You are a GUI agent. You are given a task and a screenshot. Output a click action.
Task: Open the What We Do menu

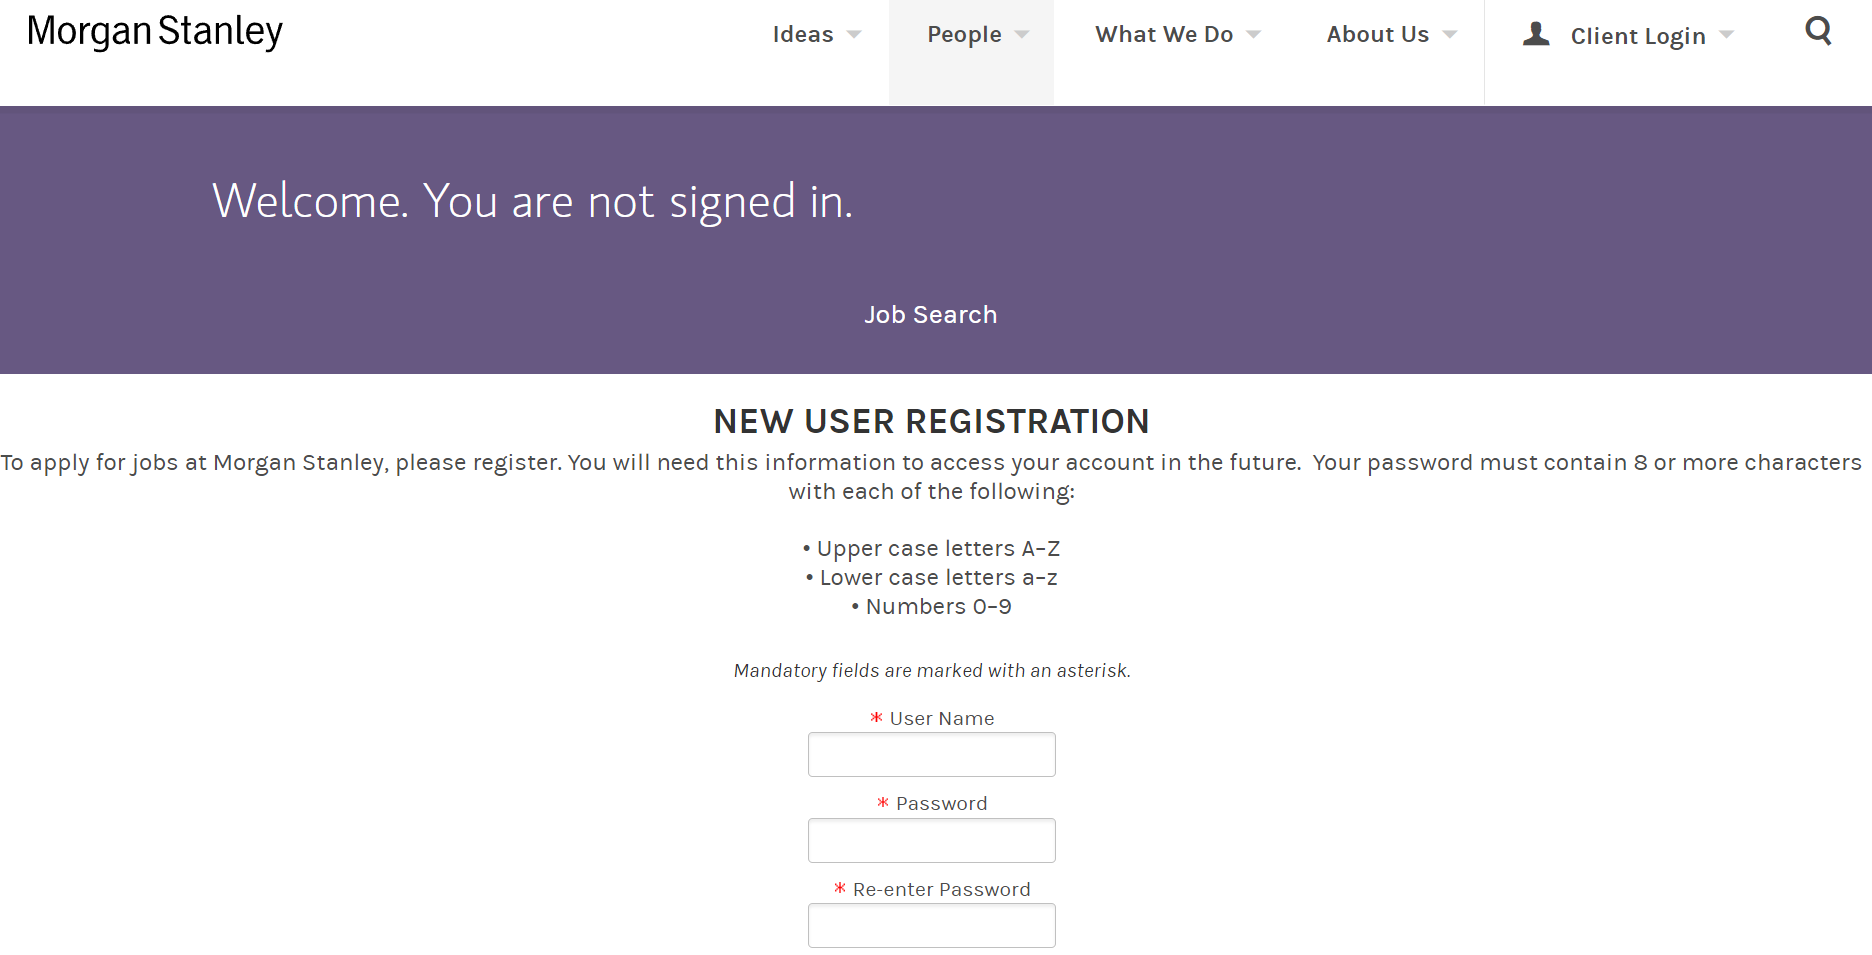click(1164, 34)
